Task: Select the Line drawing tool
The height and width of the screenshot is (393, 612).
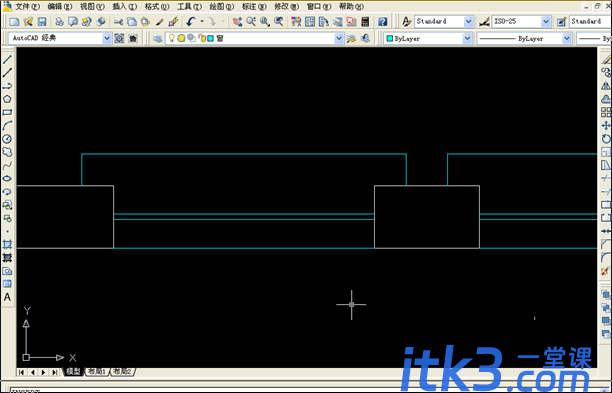Action: (x=7, y=59)
